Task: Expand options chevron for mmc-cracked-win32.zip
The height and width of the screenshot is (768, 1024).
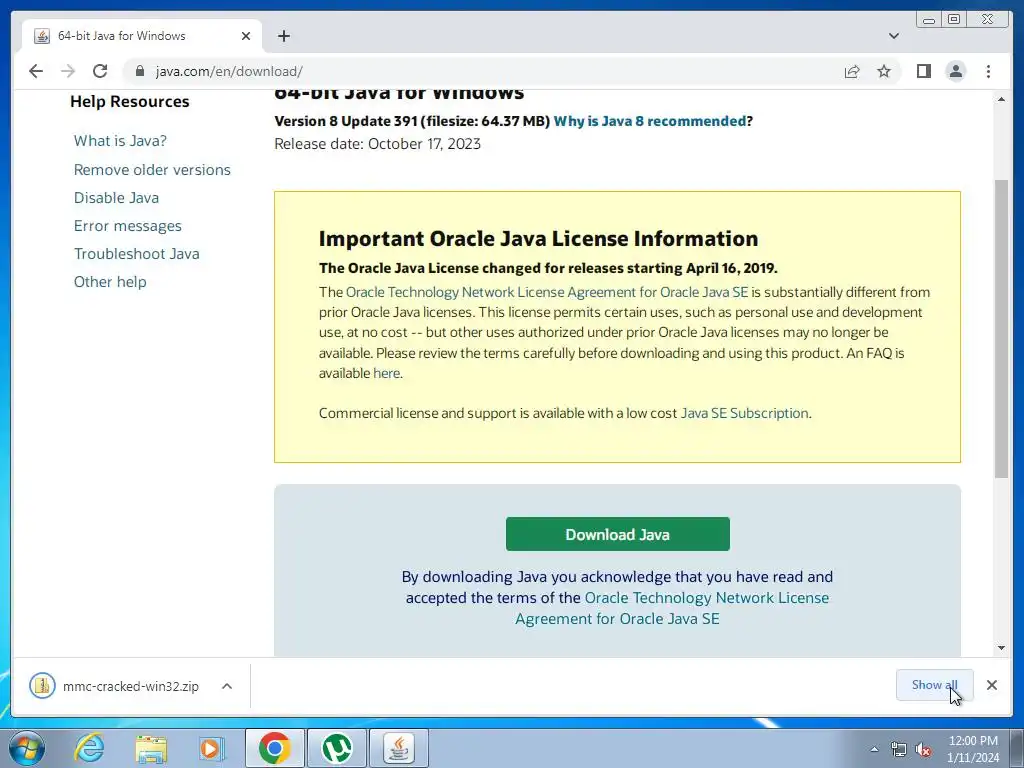Action: click(227, 686)
